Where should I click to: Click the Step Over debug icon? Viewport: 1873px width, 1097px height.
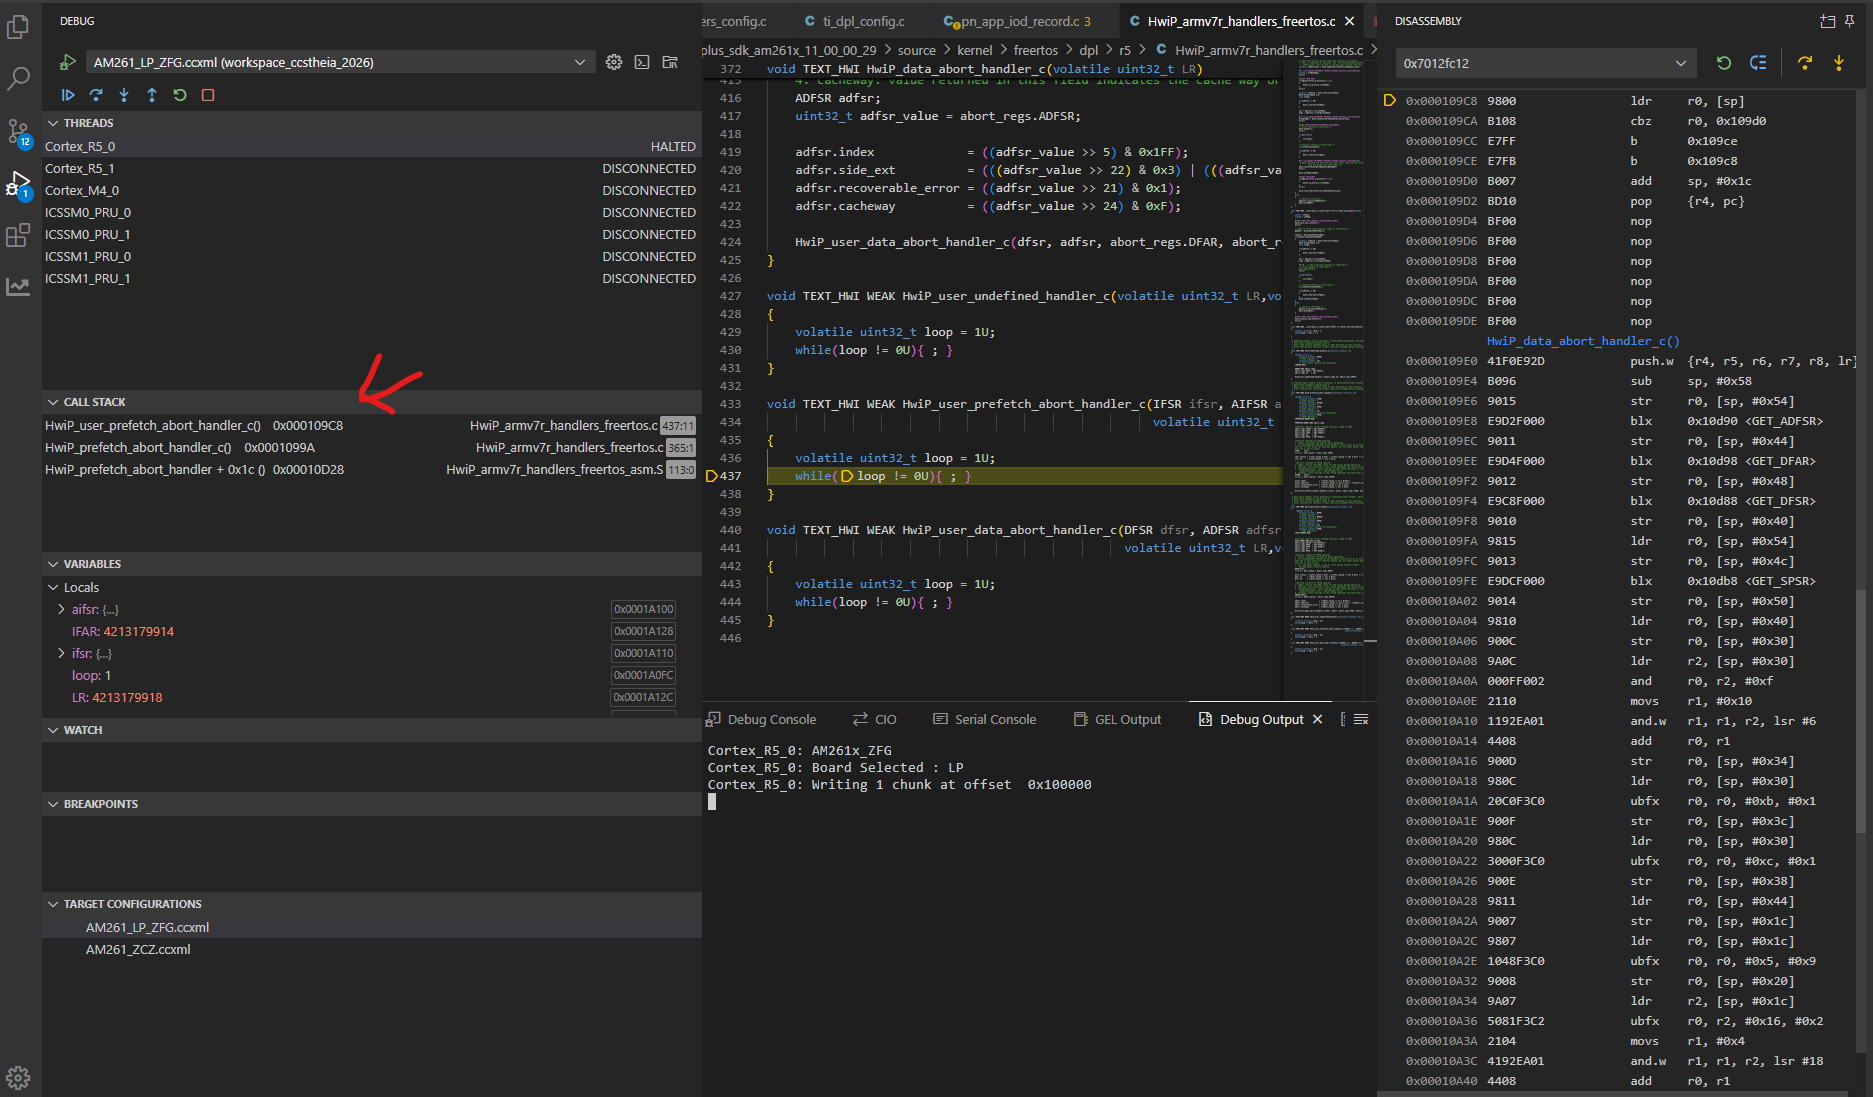click(96, 95)
